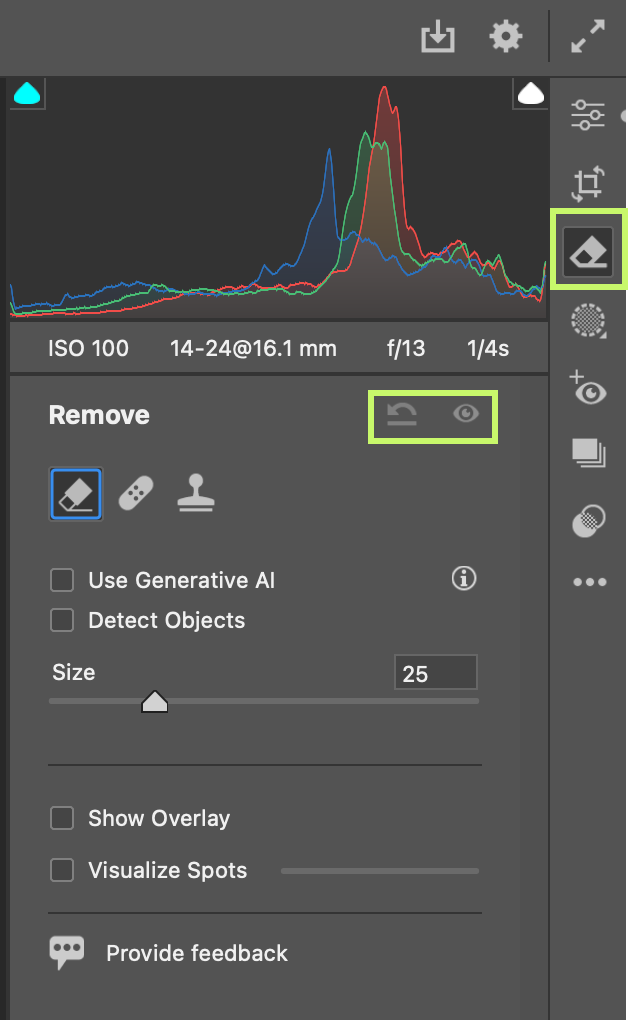The height and width of the screenshot is (1020, 628).
Task: Open the Masking tool icon
Action: pyautogui.click(x=588, y=321)
